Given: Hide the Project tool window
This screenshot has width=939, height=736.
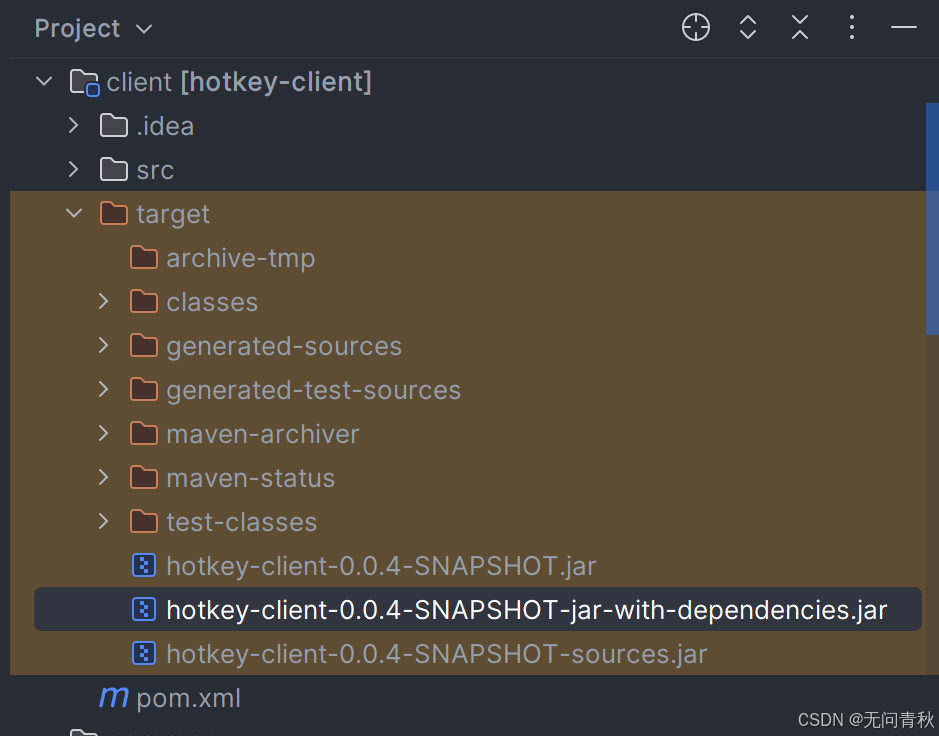Looking at the screenshot, I should pyautogui.click(x=904, y=28).
